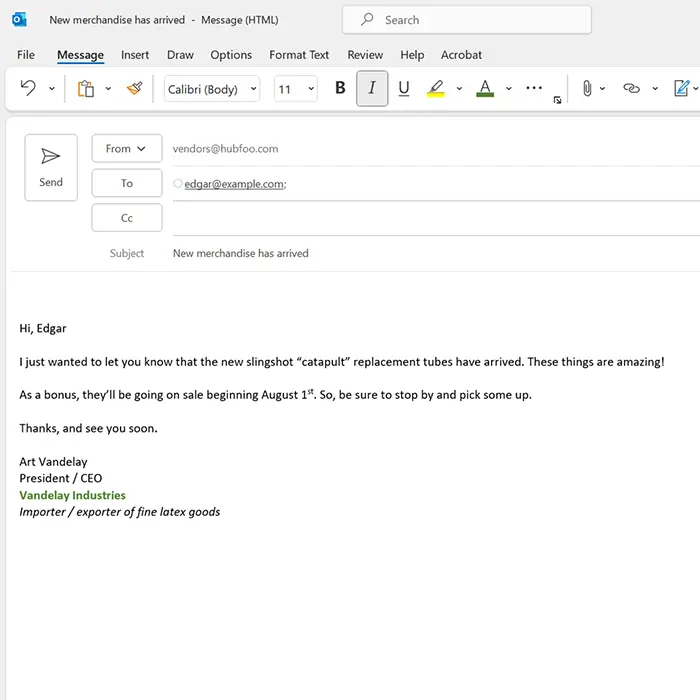The height and width of the screenshot is (700, 700).
Task: Click the Send button
Action: (51, 167)
